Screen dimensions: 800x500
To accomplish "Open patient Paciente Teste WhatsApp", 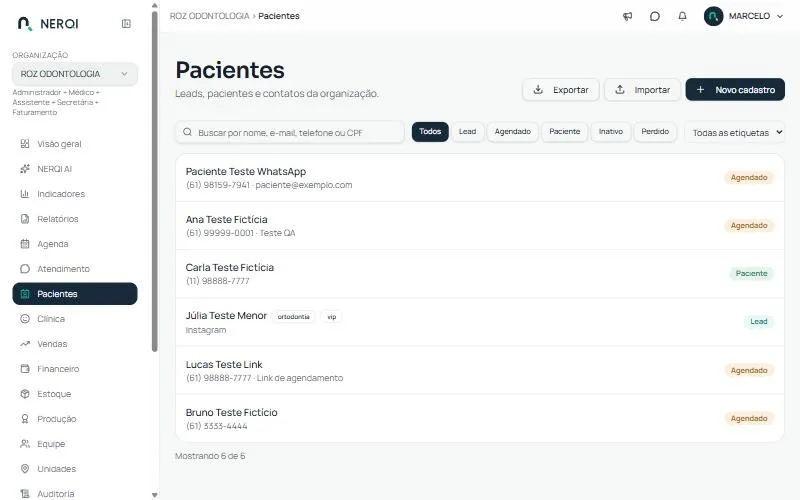I will point(480,178).
